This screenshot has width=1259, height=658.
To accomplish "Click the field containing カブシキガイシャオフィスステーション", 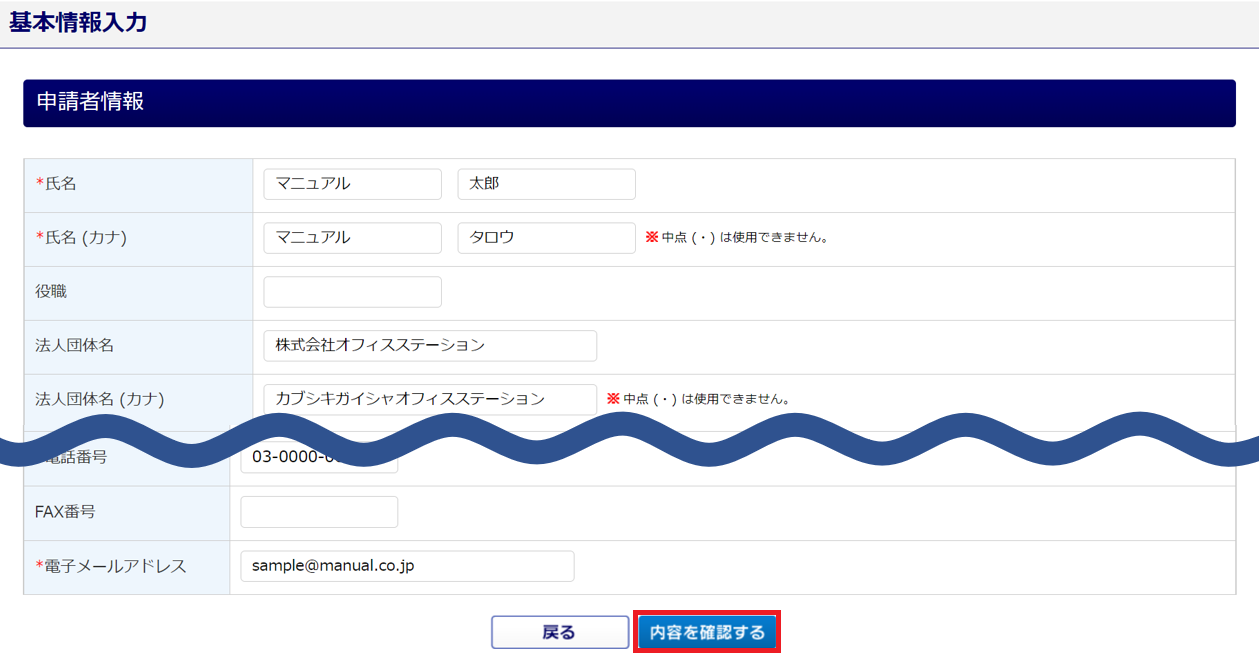I will point(430,399).
